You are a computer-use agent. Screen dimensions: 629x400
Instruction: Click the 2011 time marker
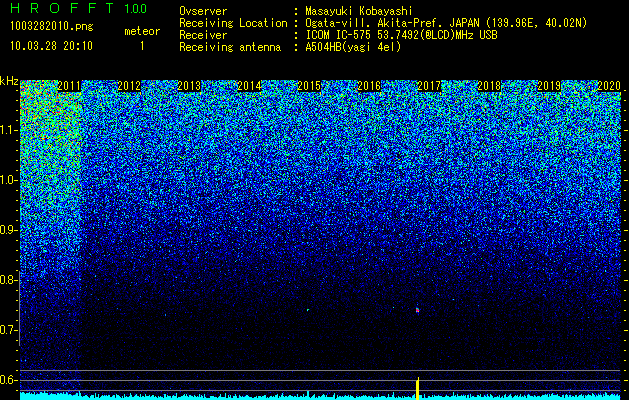[69, 86]
